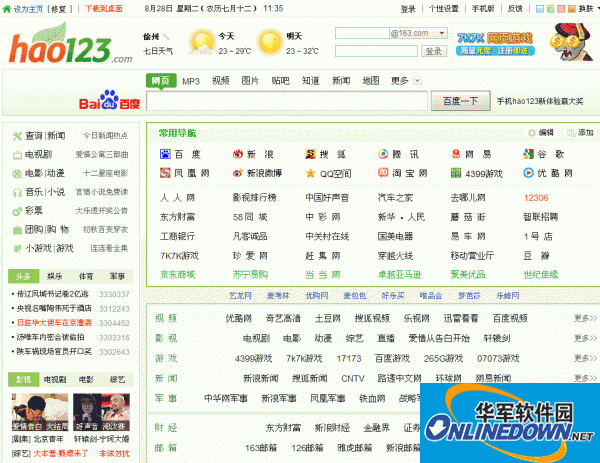
Task: Click the 个性设置 link
Action: click(x=444, y=9)
